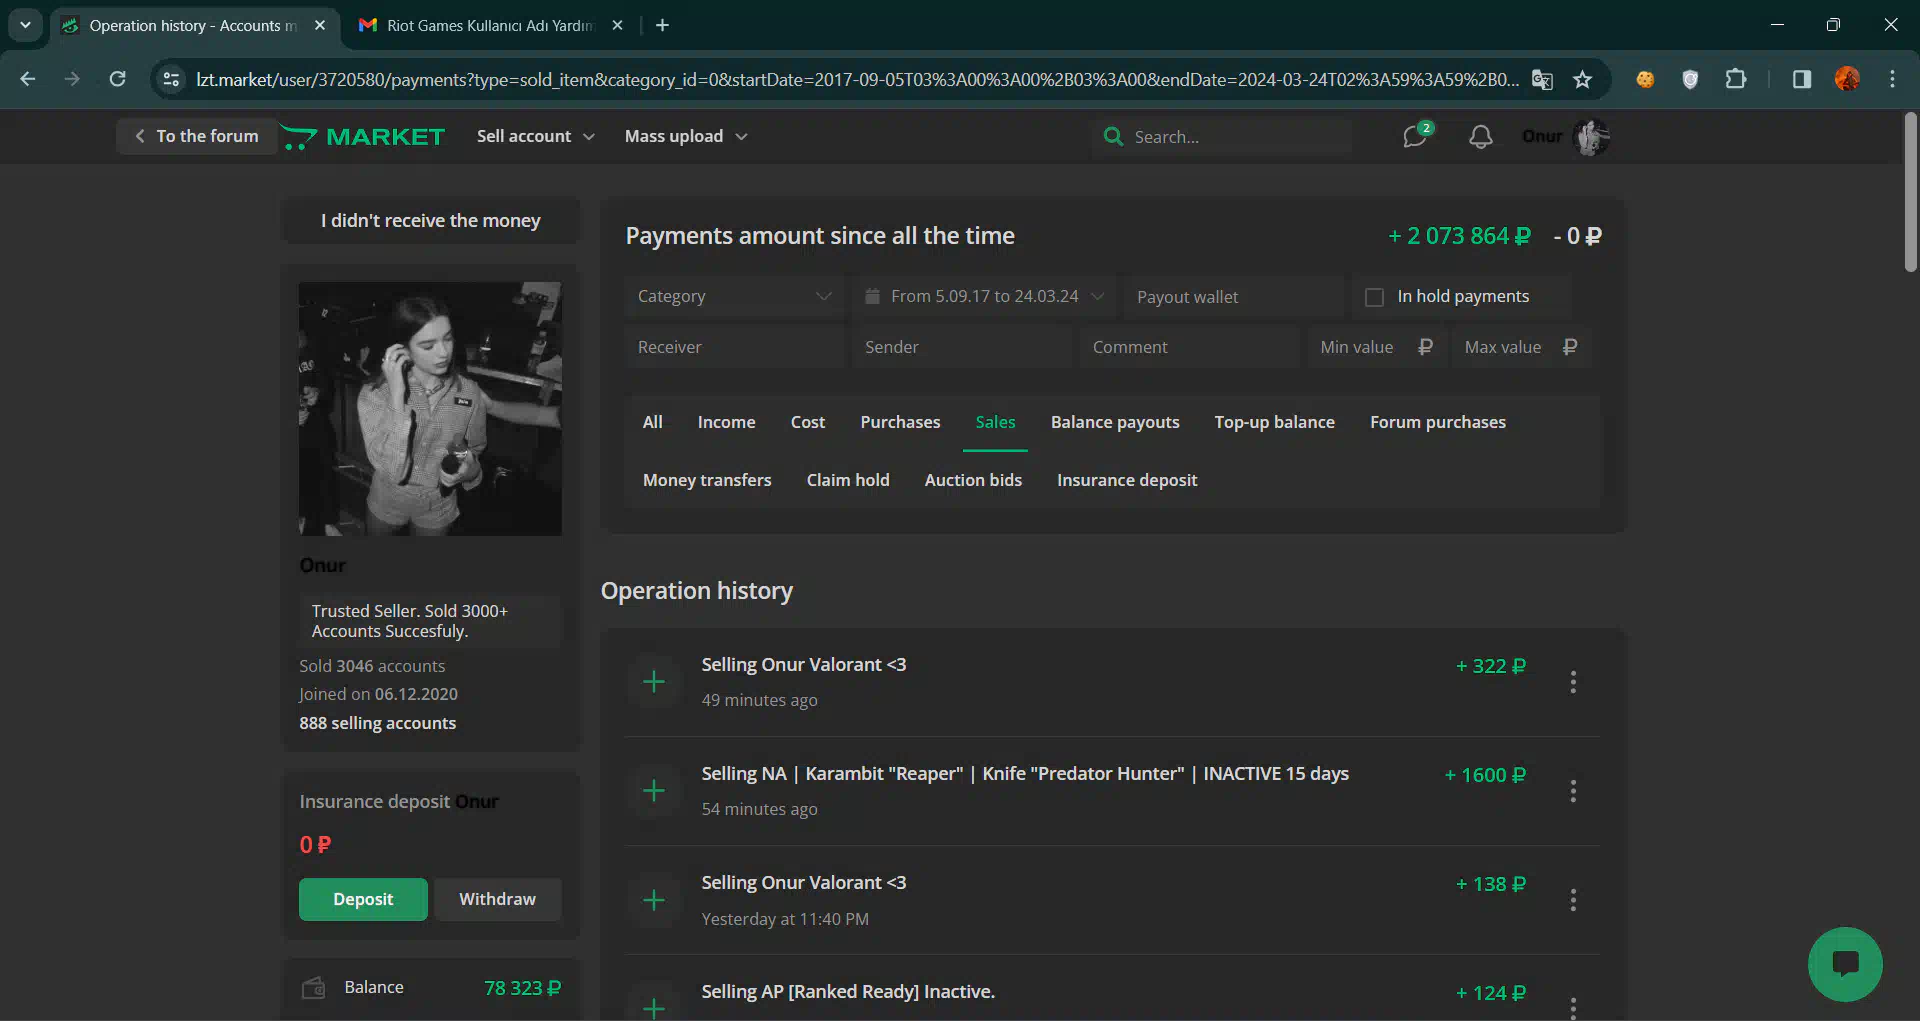Select the All filter tab
1920x1021 pixels.
tap(652, 422)
